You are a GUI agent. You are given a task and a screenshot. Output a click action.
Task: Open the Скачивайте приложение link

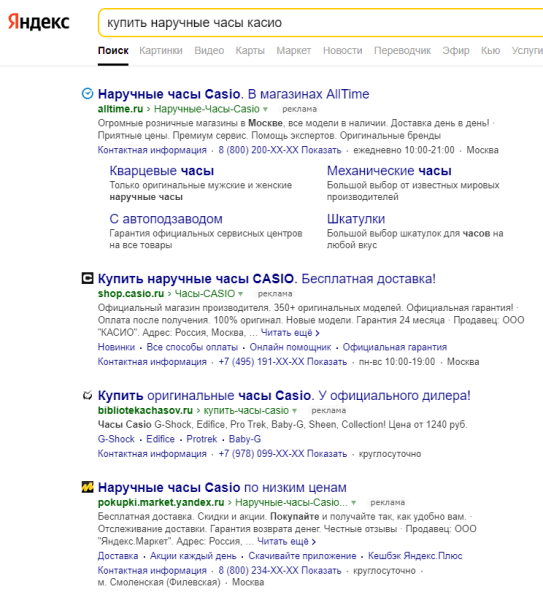point(302,556)
